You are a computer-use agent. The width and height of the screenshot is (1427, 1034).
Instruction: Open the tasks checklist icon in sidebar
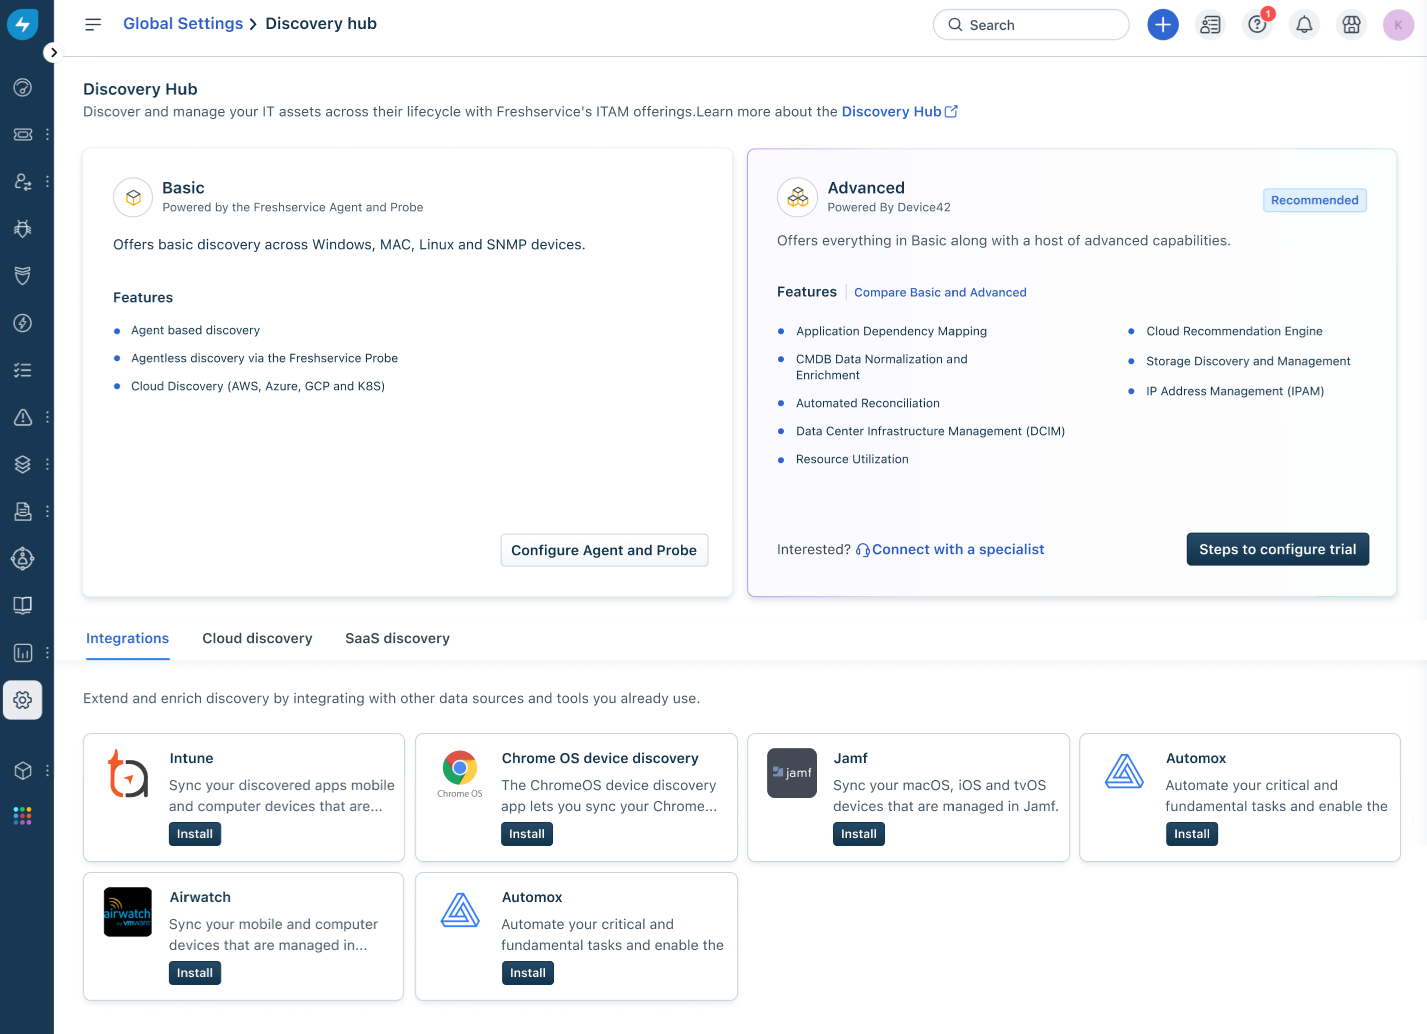[x=23, y=370]
